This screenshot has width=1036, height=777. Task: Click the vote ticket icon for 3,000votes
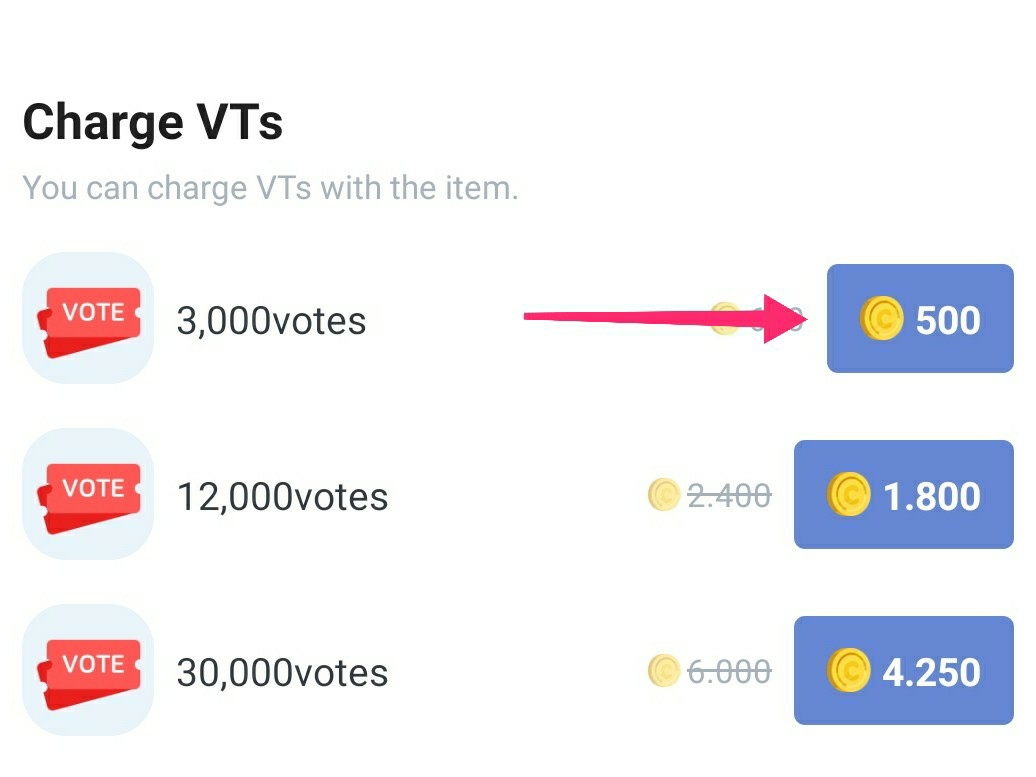[88, 318]
